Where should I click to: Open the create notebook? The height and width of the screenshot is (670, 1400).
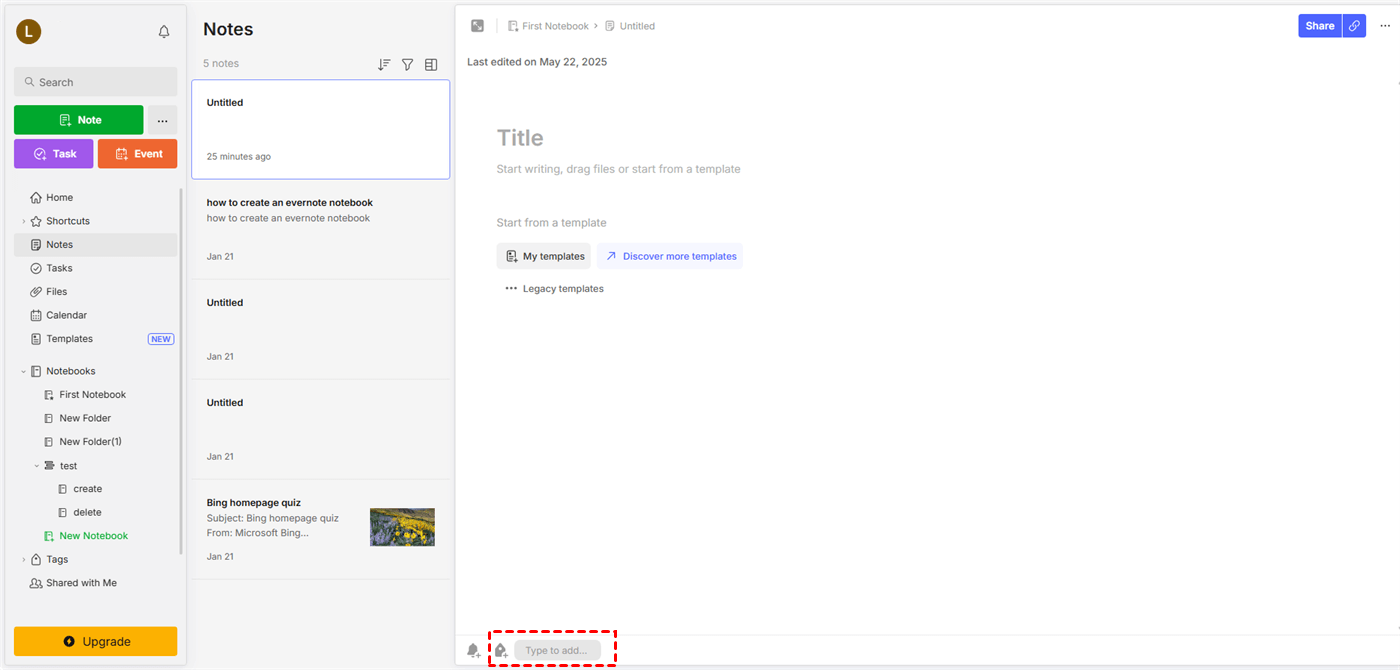88,489
